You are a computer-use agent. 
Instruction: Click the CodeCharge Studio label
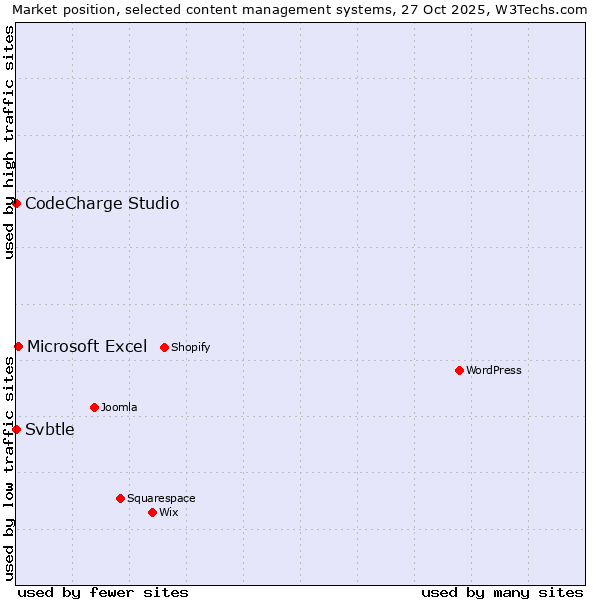[x=102, y=204]
